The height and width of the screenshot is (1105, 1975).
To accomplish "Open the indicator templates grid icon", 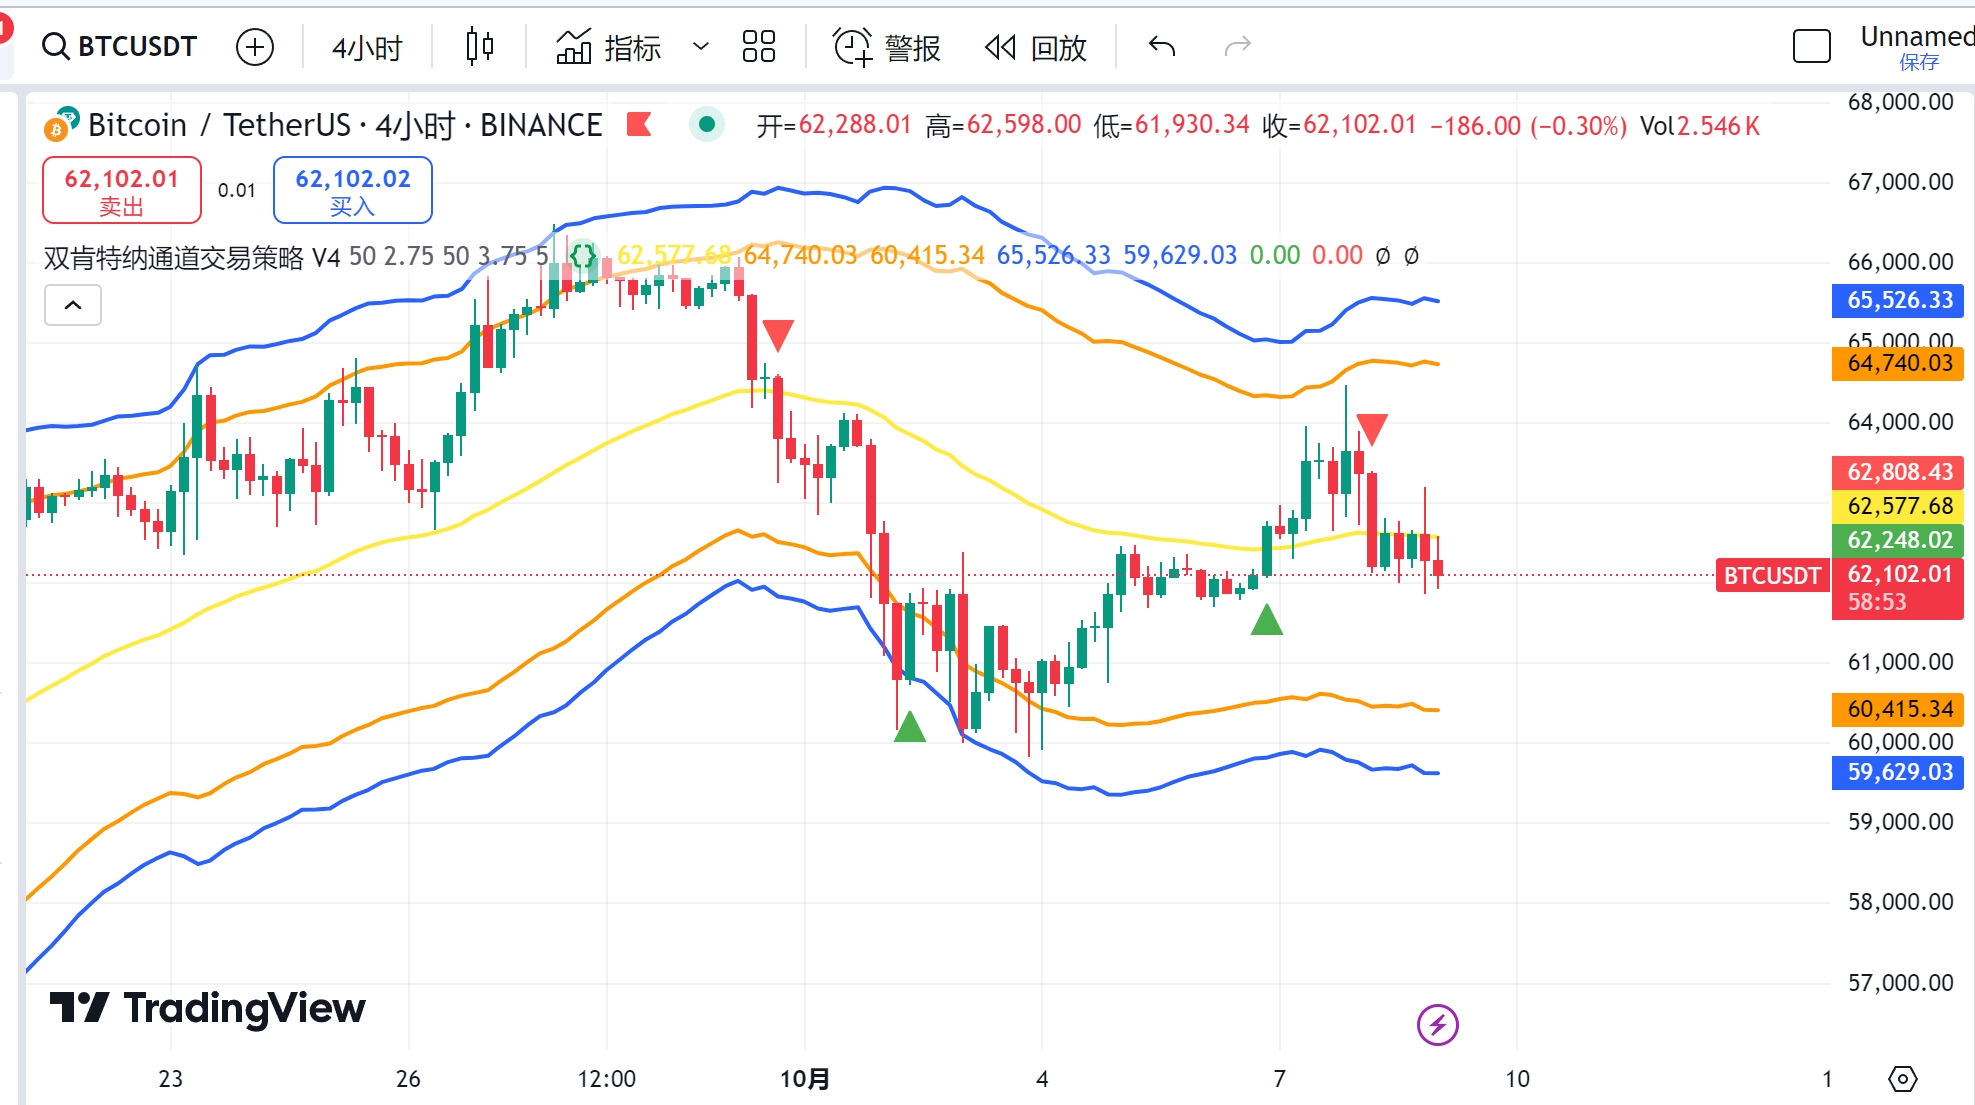I will pos(759,47).
